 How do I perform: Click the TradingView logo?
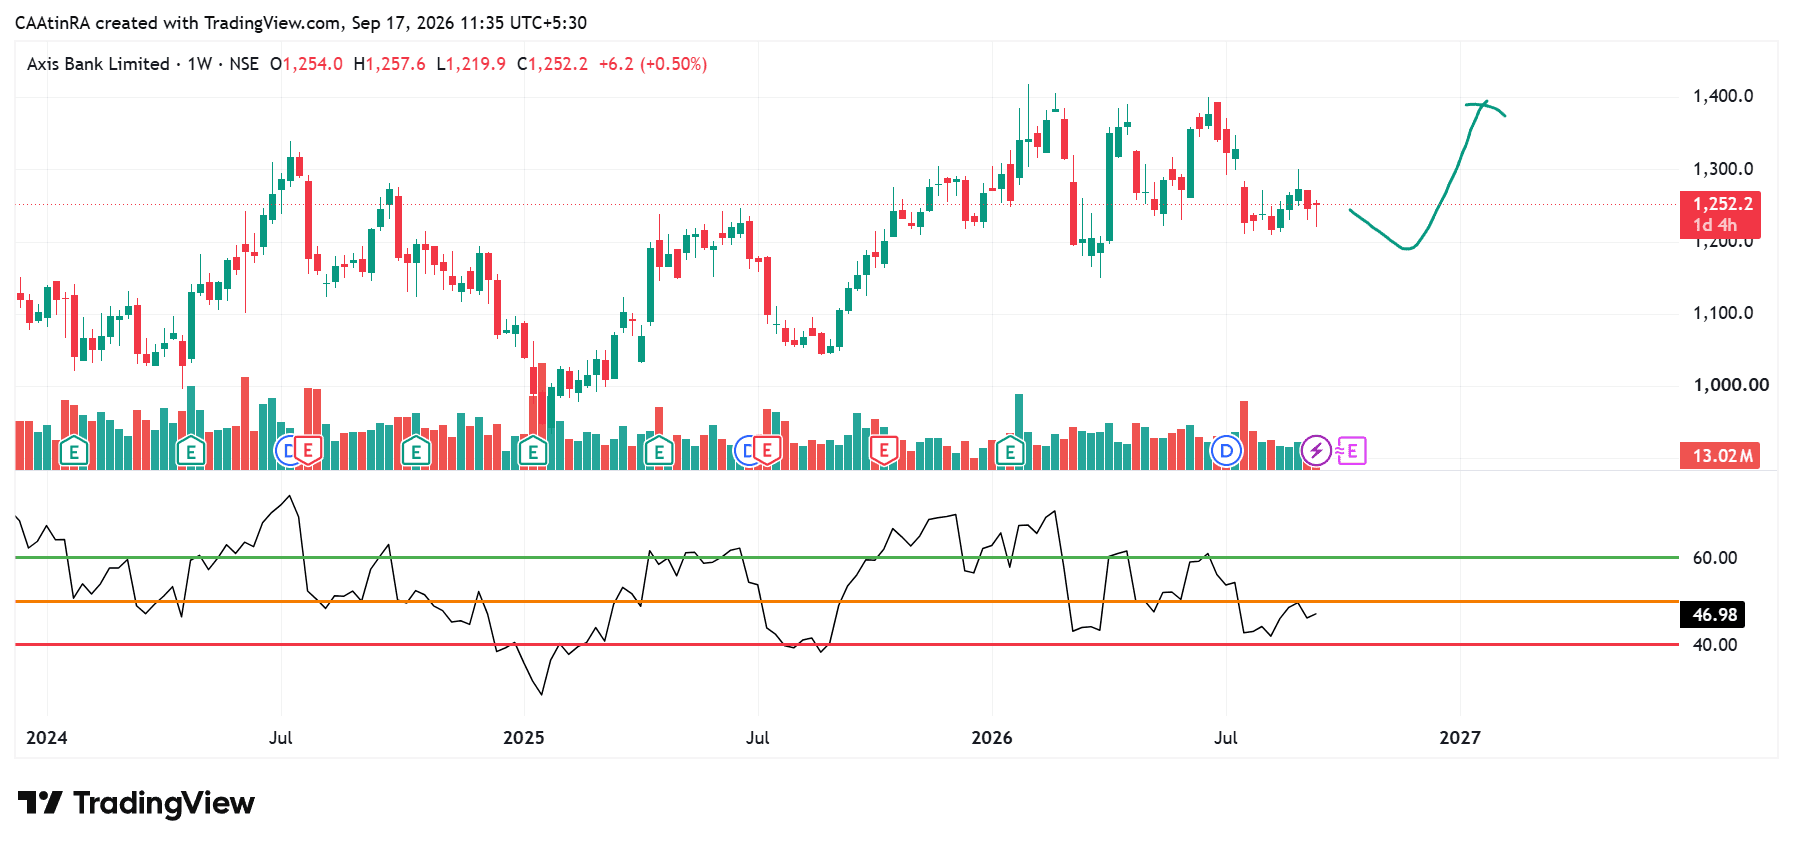pos(136,803)
